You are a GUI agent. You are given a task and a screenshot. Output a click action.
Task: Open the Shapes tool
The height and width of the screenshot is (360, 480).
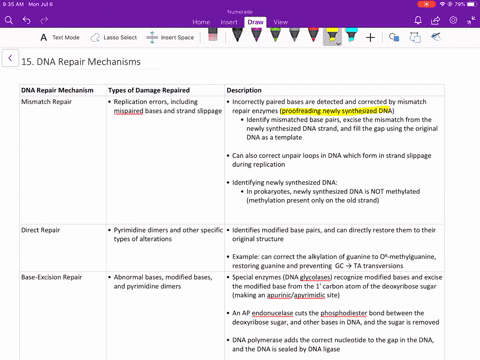(x=394, y=37)
